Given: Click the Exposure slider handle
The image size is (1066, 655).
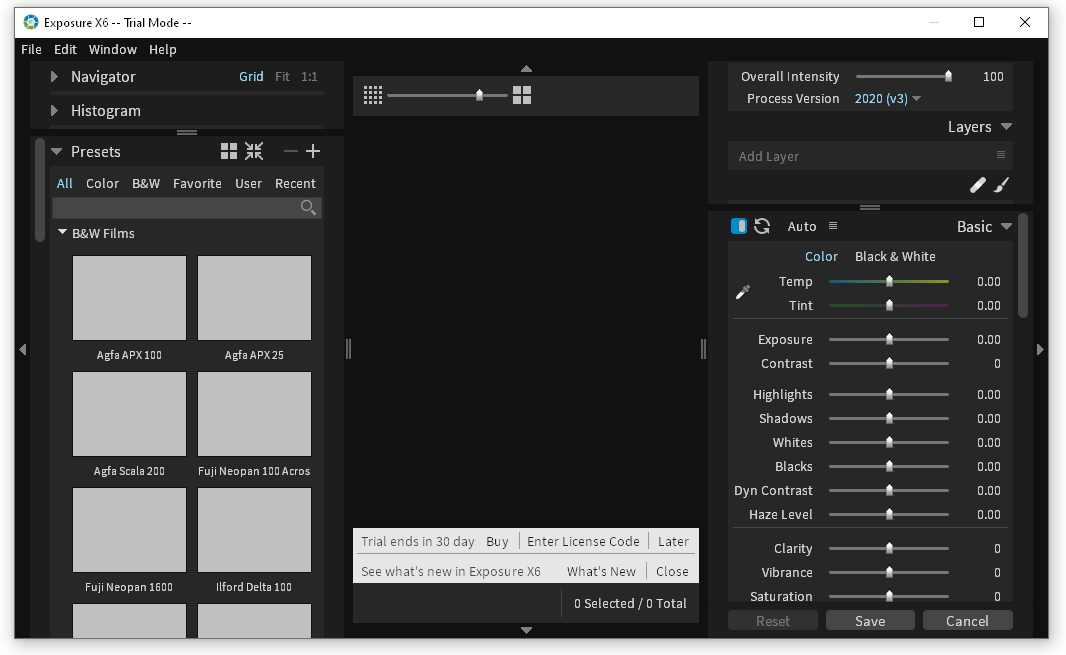Looking at the screenshot, I should pos(889,339).
